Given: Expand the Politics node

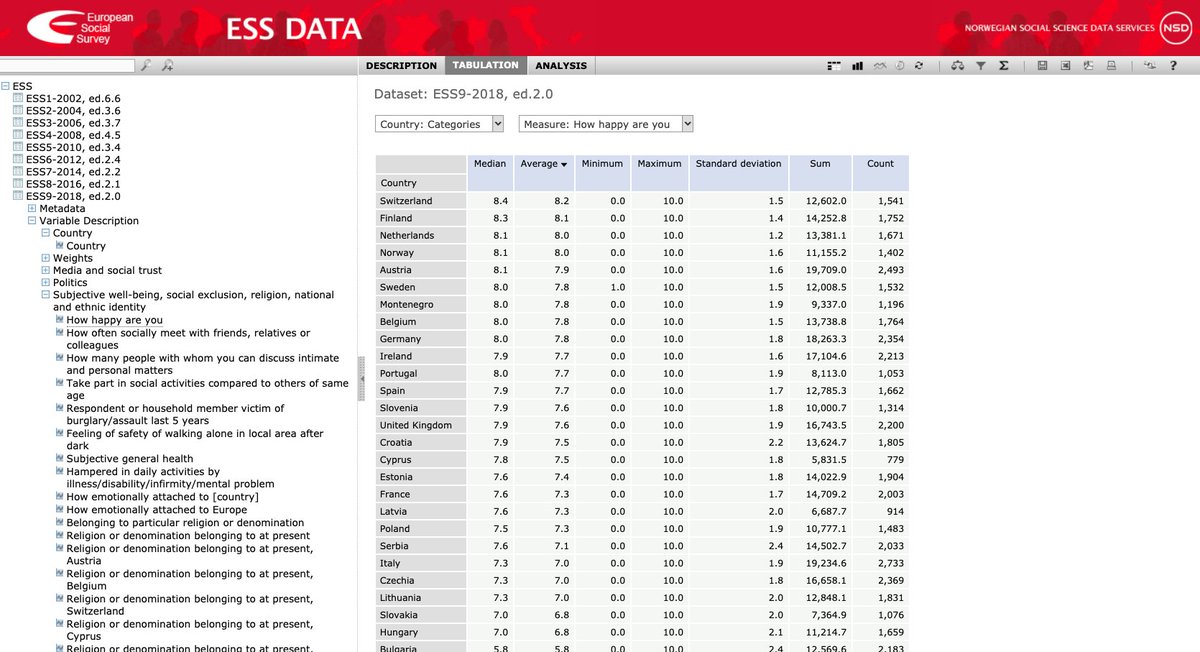Looking at the screenshot, I should coord(46,283).
